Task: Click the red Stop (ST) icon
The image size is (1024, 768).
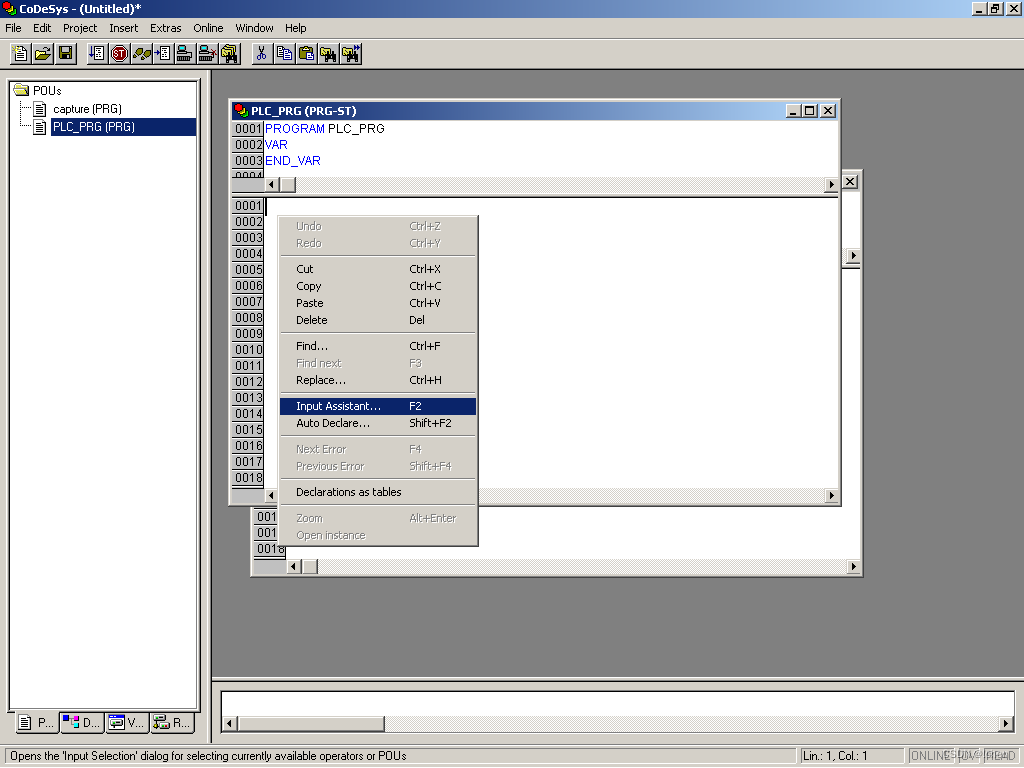Action: point(119,54)
